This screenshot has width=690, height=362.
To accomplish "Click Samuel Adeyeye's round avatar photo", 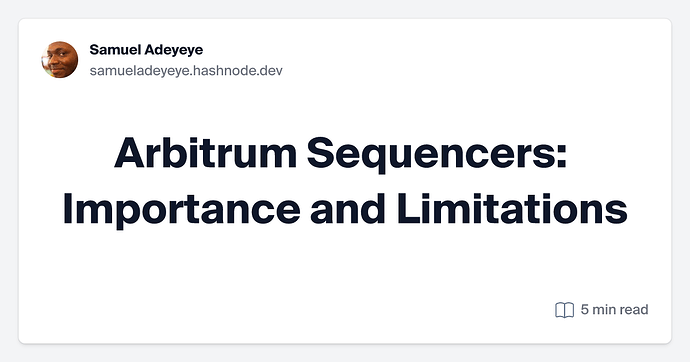I will (x=60, y=60).
